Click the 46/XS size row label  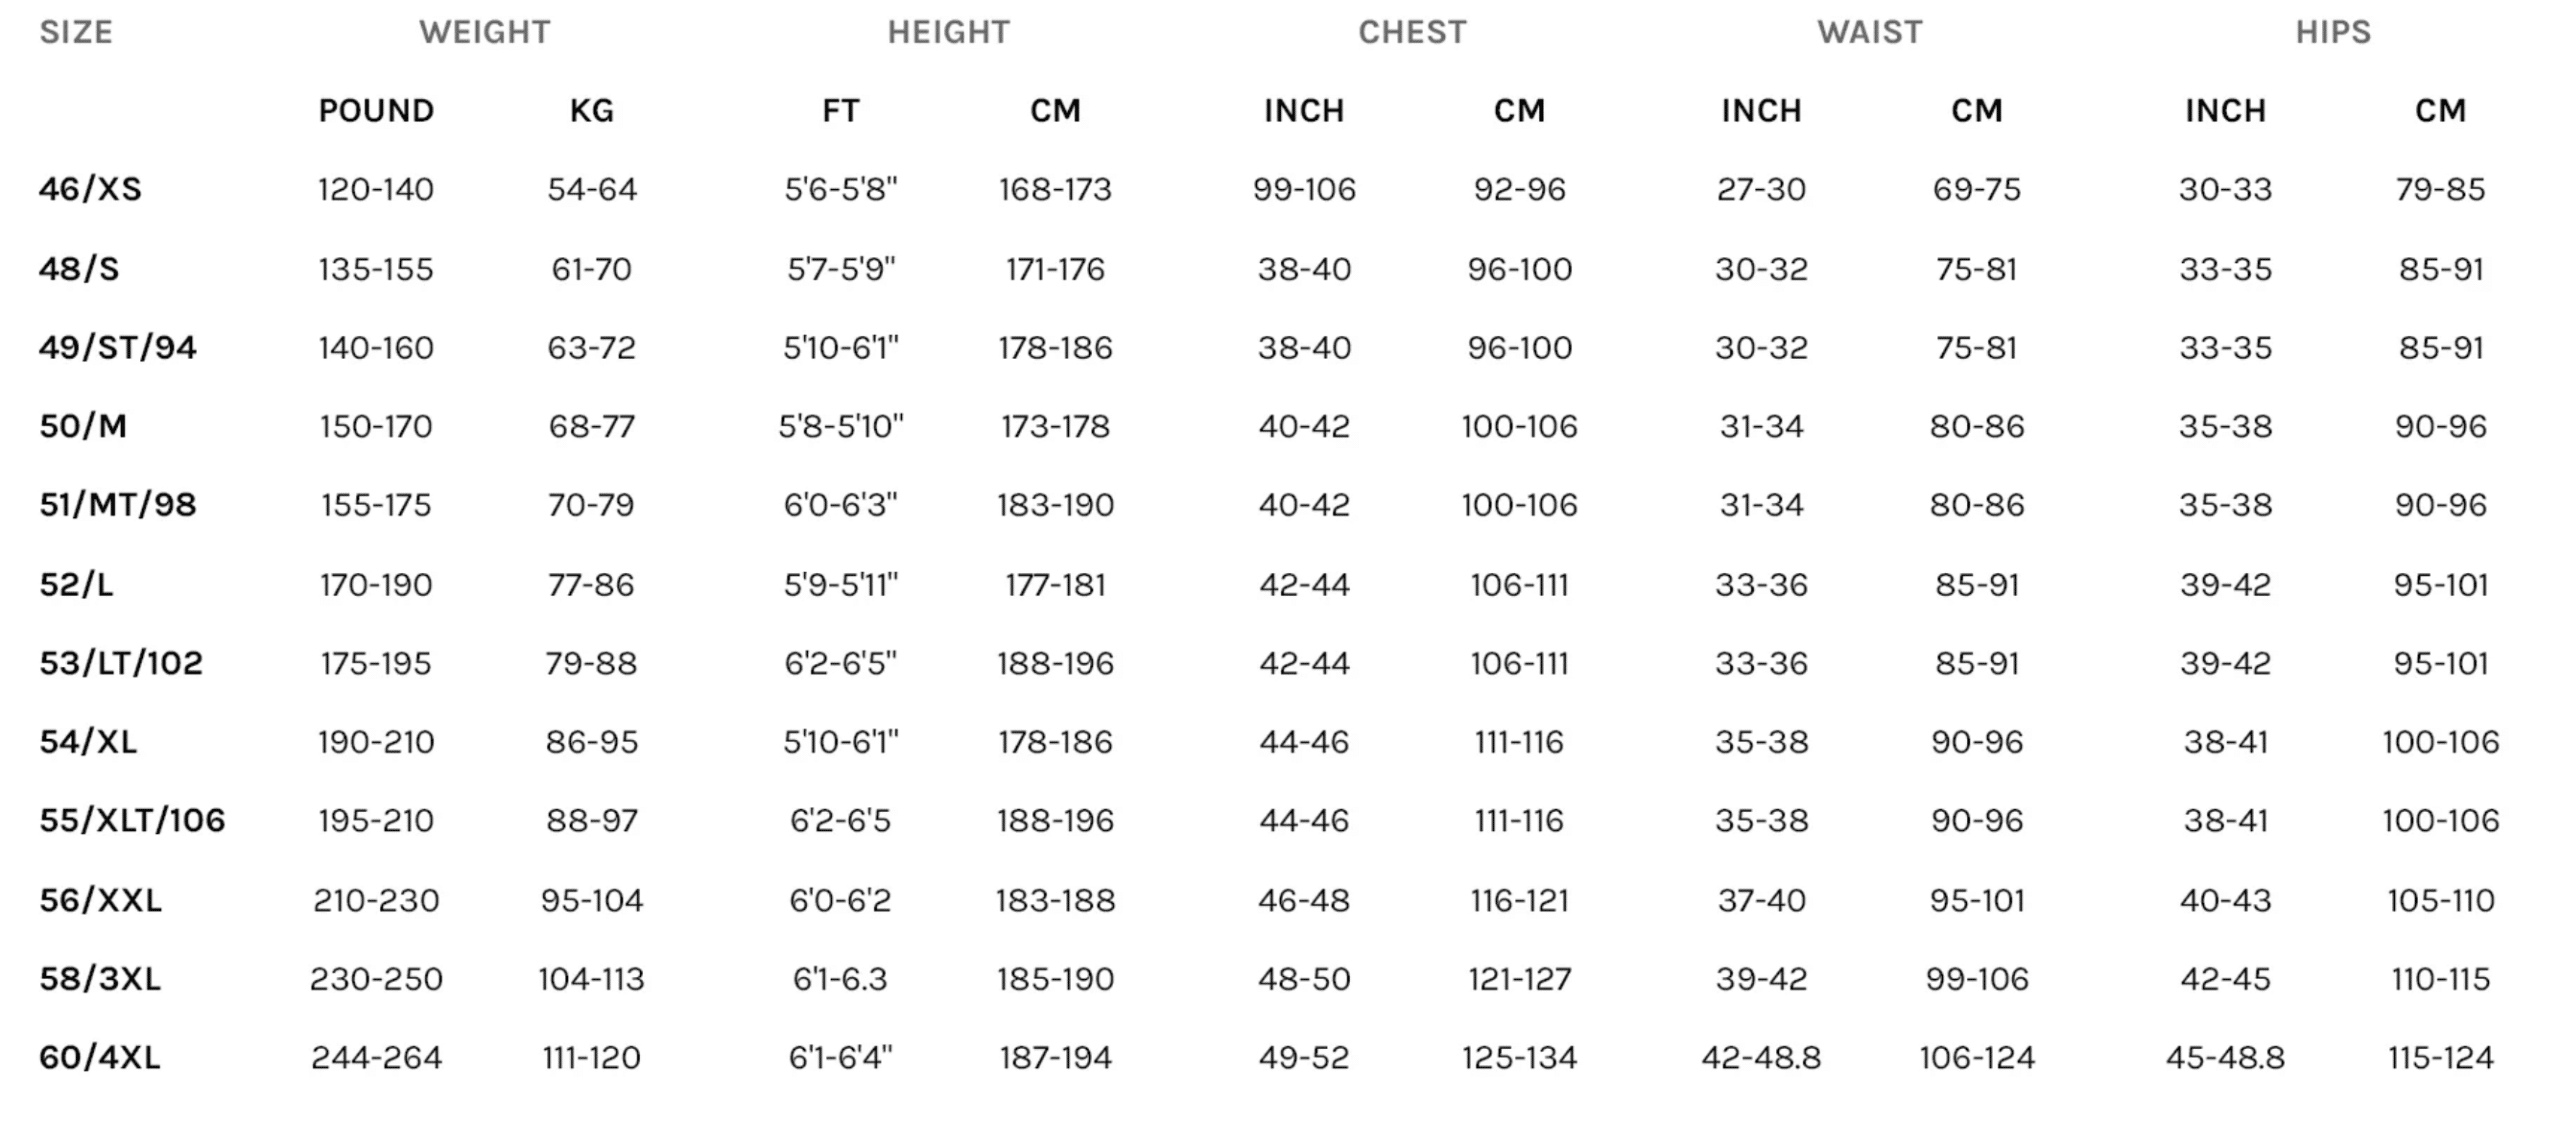(x=90, y=189)
